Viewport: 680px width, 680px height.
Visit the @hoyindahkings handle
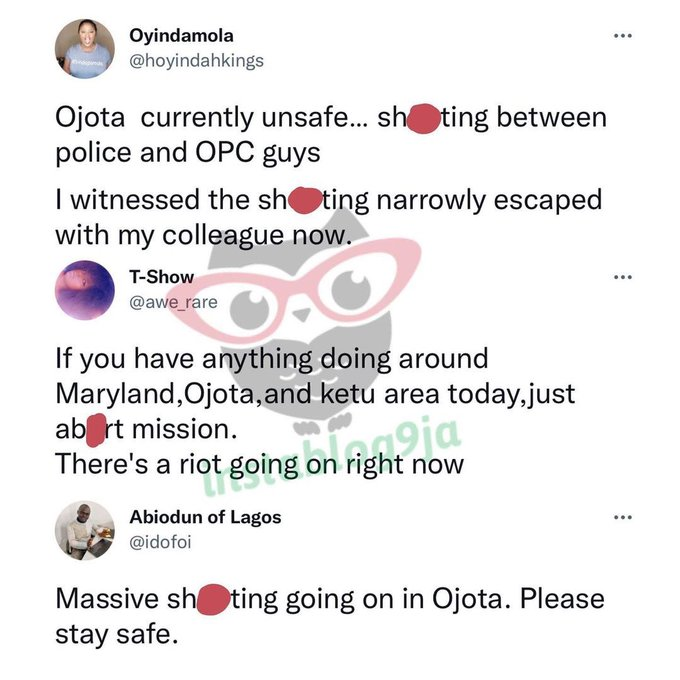pos(197,60)
